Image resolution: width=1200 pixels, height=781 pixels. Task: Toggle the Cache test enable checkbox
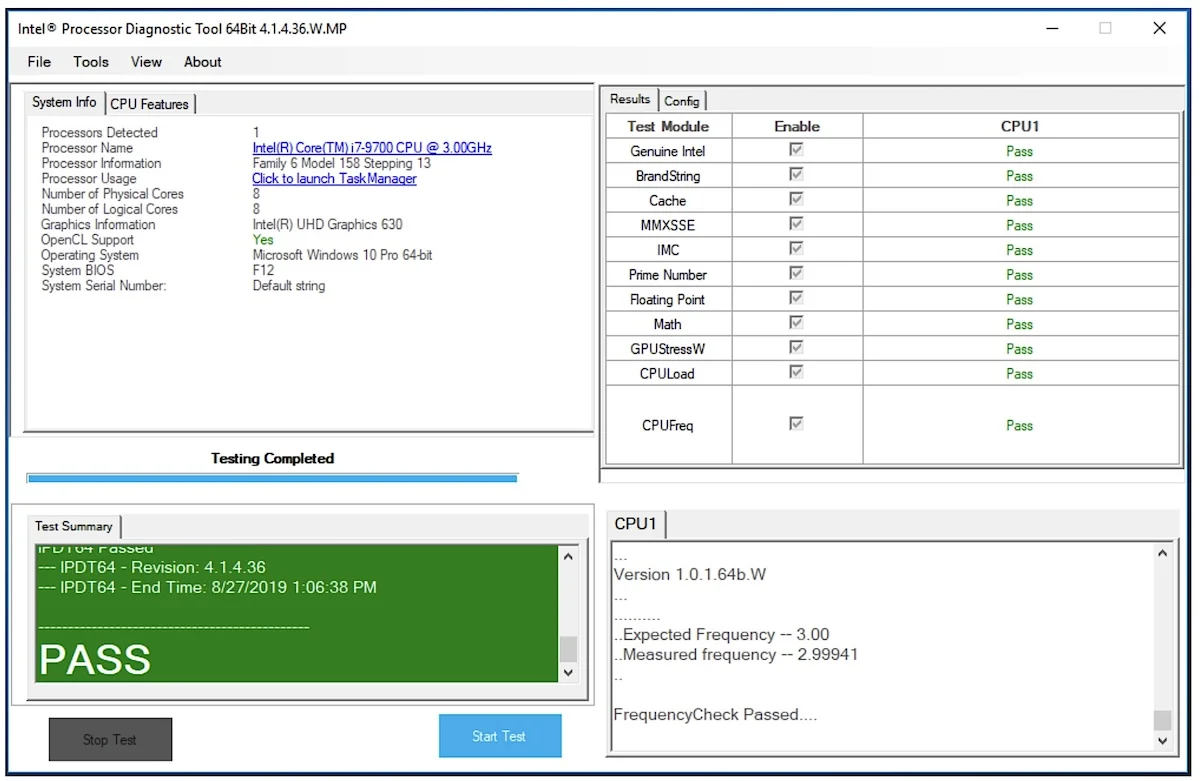(797, 199)
